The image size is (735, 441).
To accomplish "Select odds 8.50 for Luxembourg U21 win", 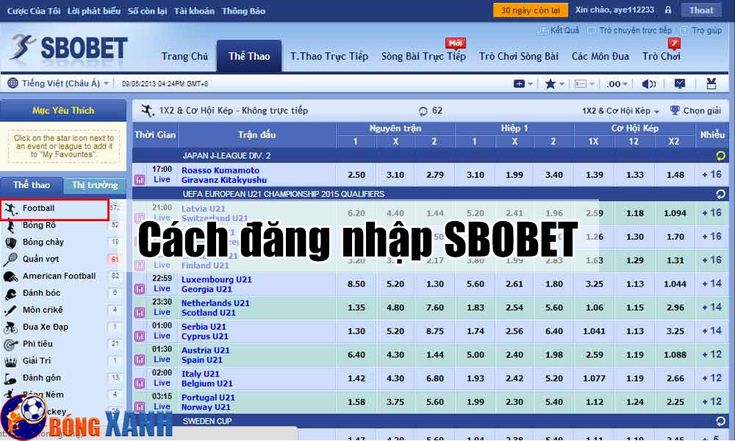I will [x=356, y=284].
